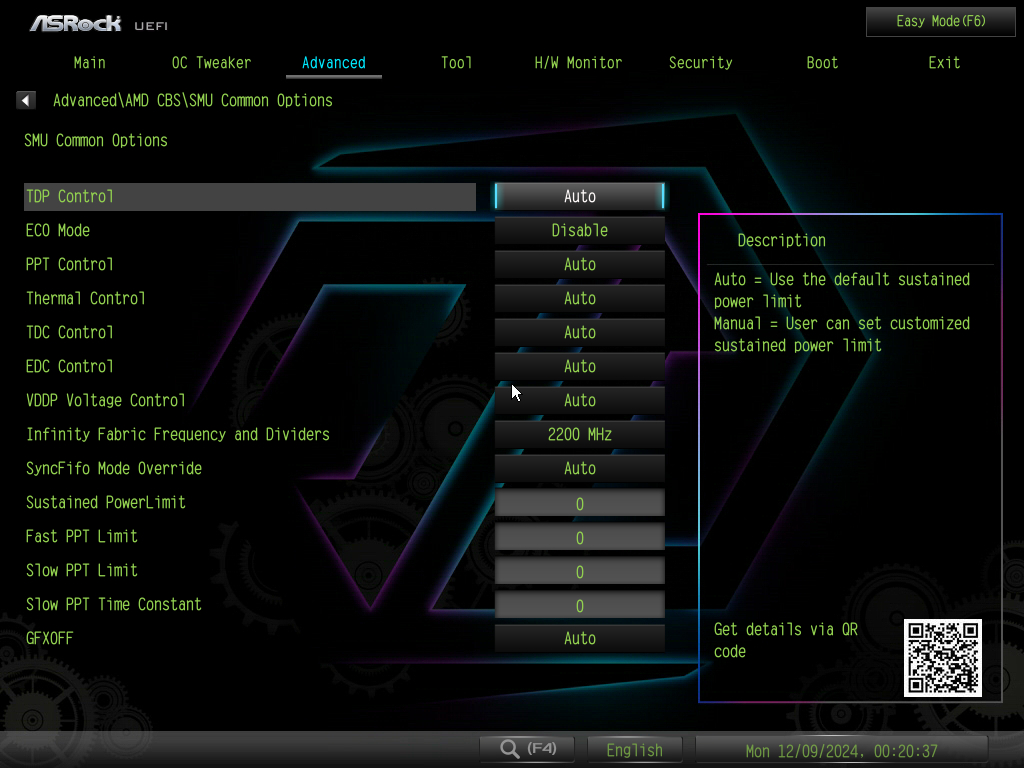
Task: Open the H/W Monitor tab
Action: [578, 63]
